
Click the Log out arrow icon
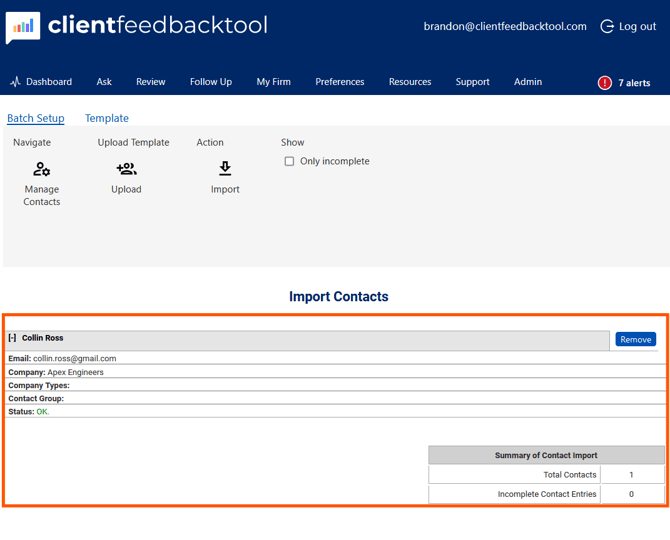click(x=607, y=26)
